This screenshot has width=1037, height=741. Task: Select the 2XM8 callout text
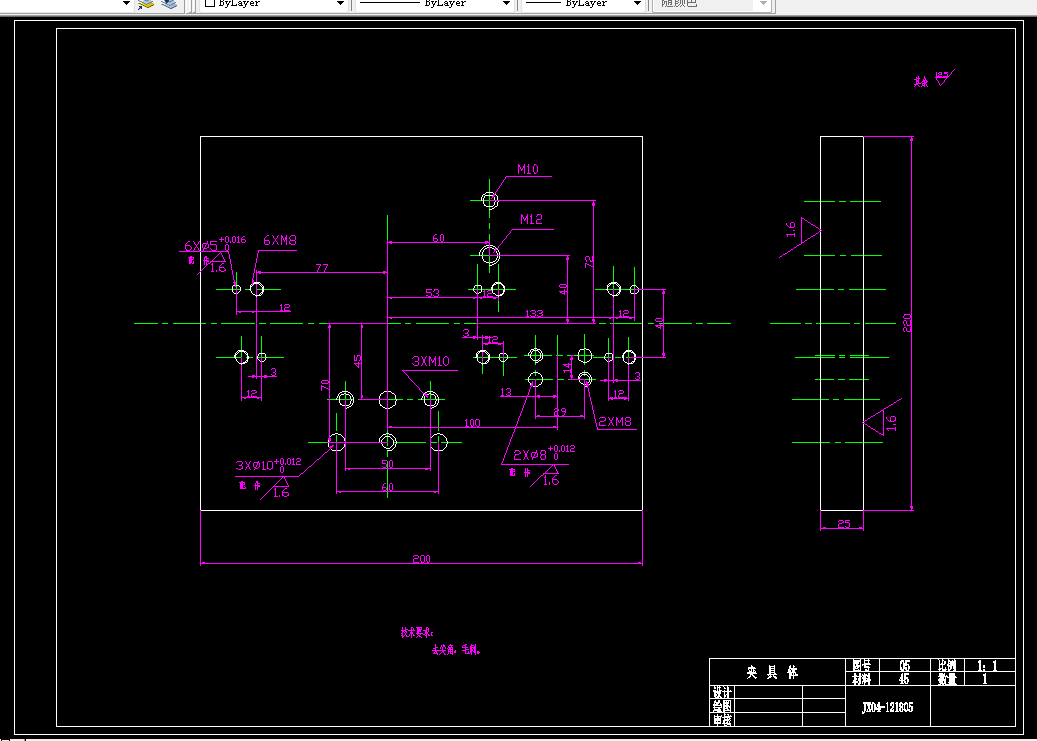tap(615, 421)
